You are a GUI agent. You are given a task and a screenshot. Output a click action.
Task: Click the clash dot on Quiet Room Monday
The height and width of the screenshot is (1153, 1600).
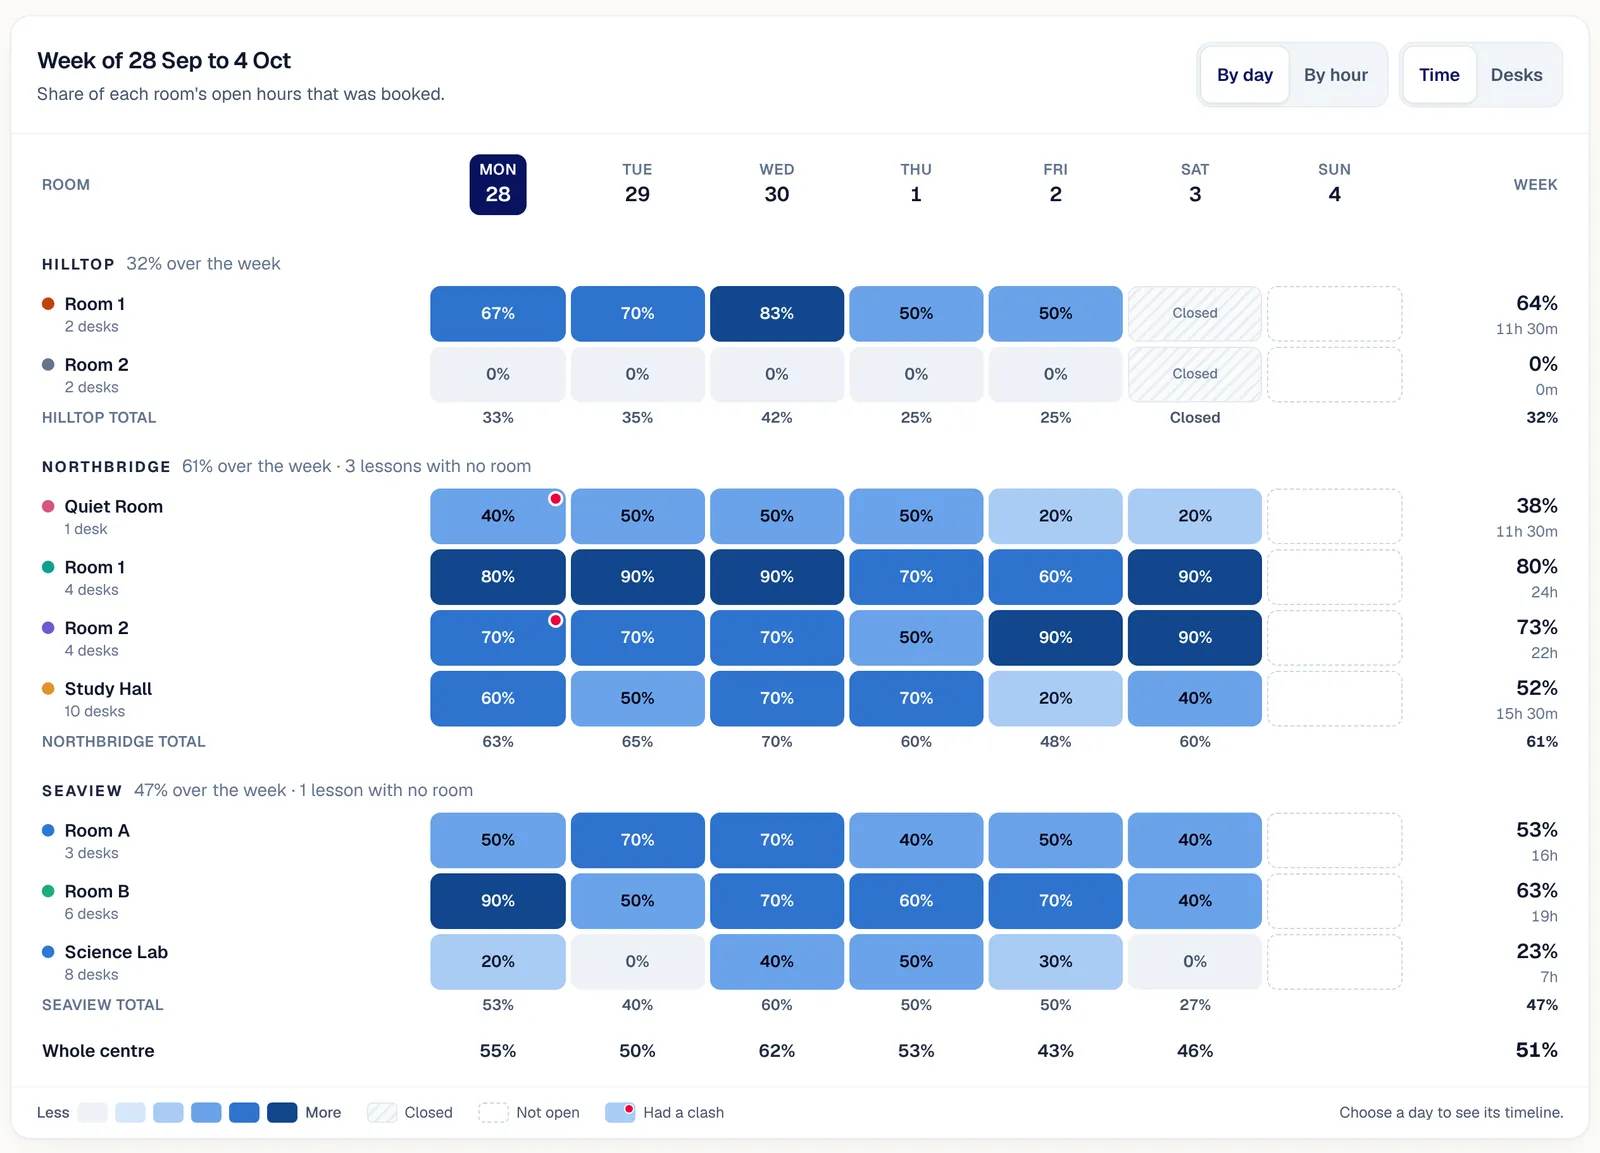555,499
